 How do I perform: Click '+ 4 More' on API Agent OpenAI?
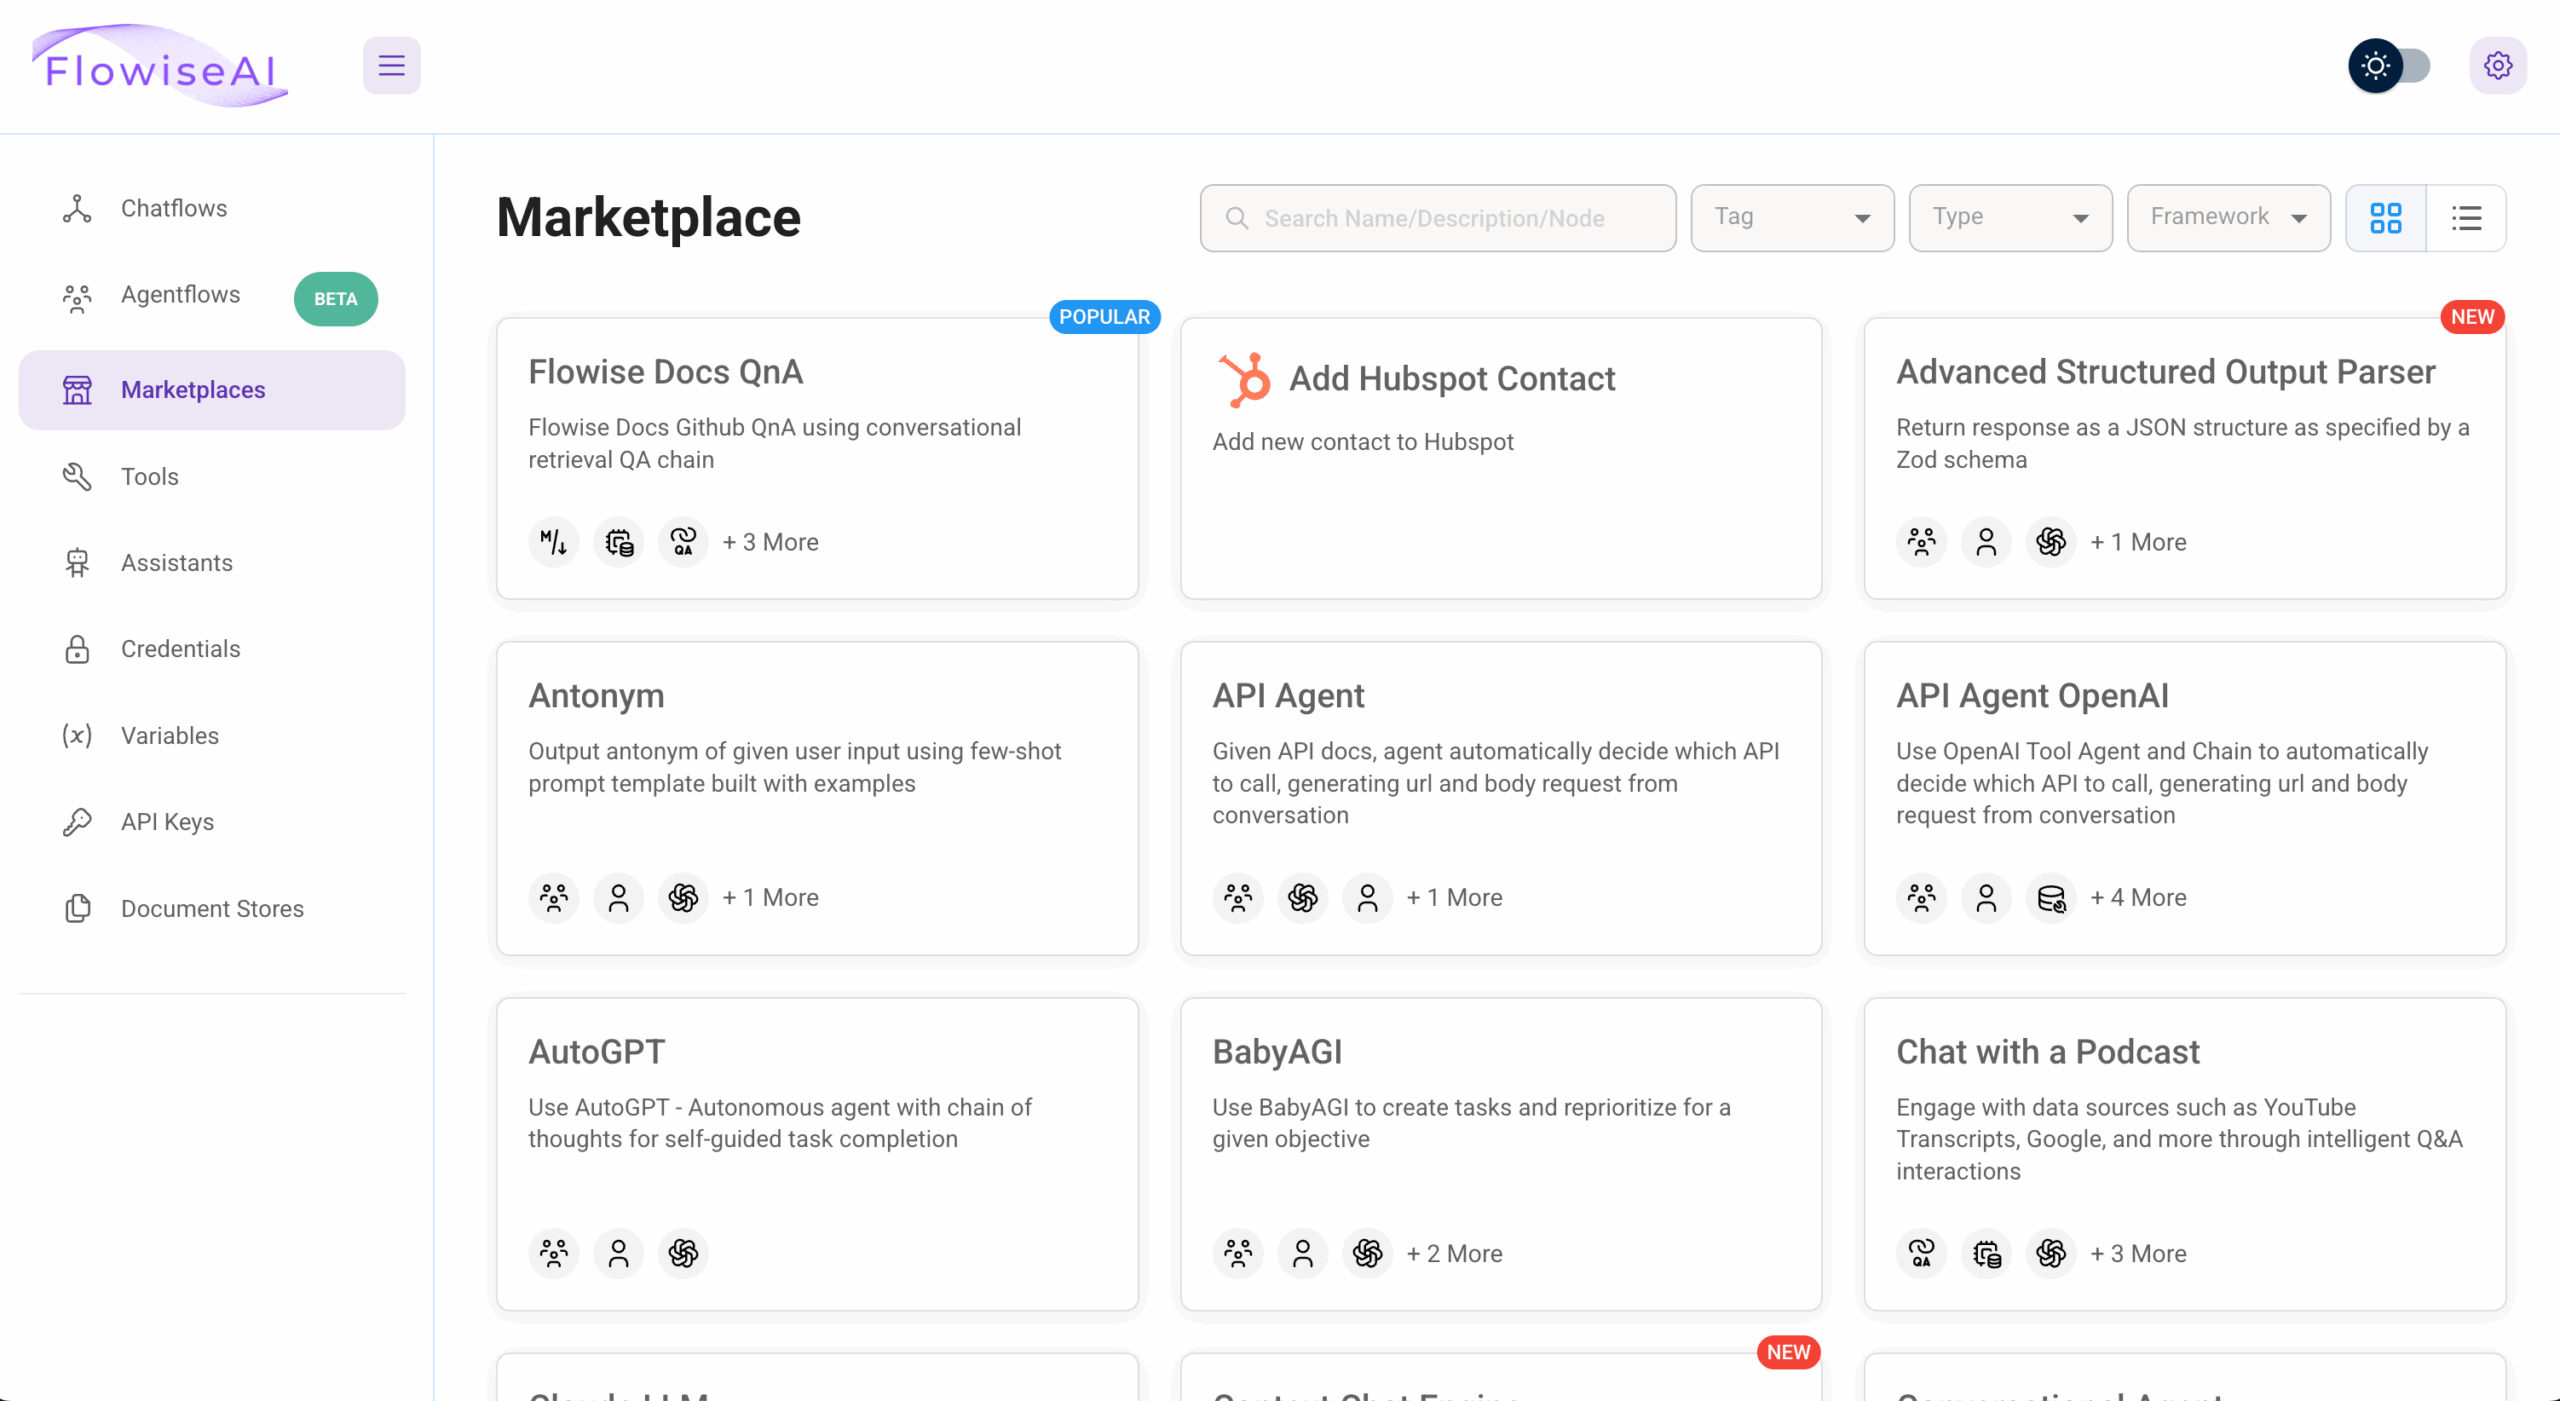click(x=2138, y=898)
